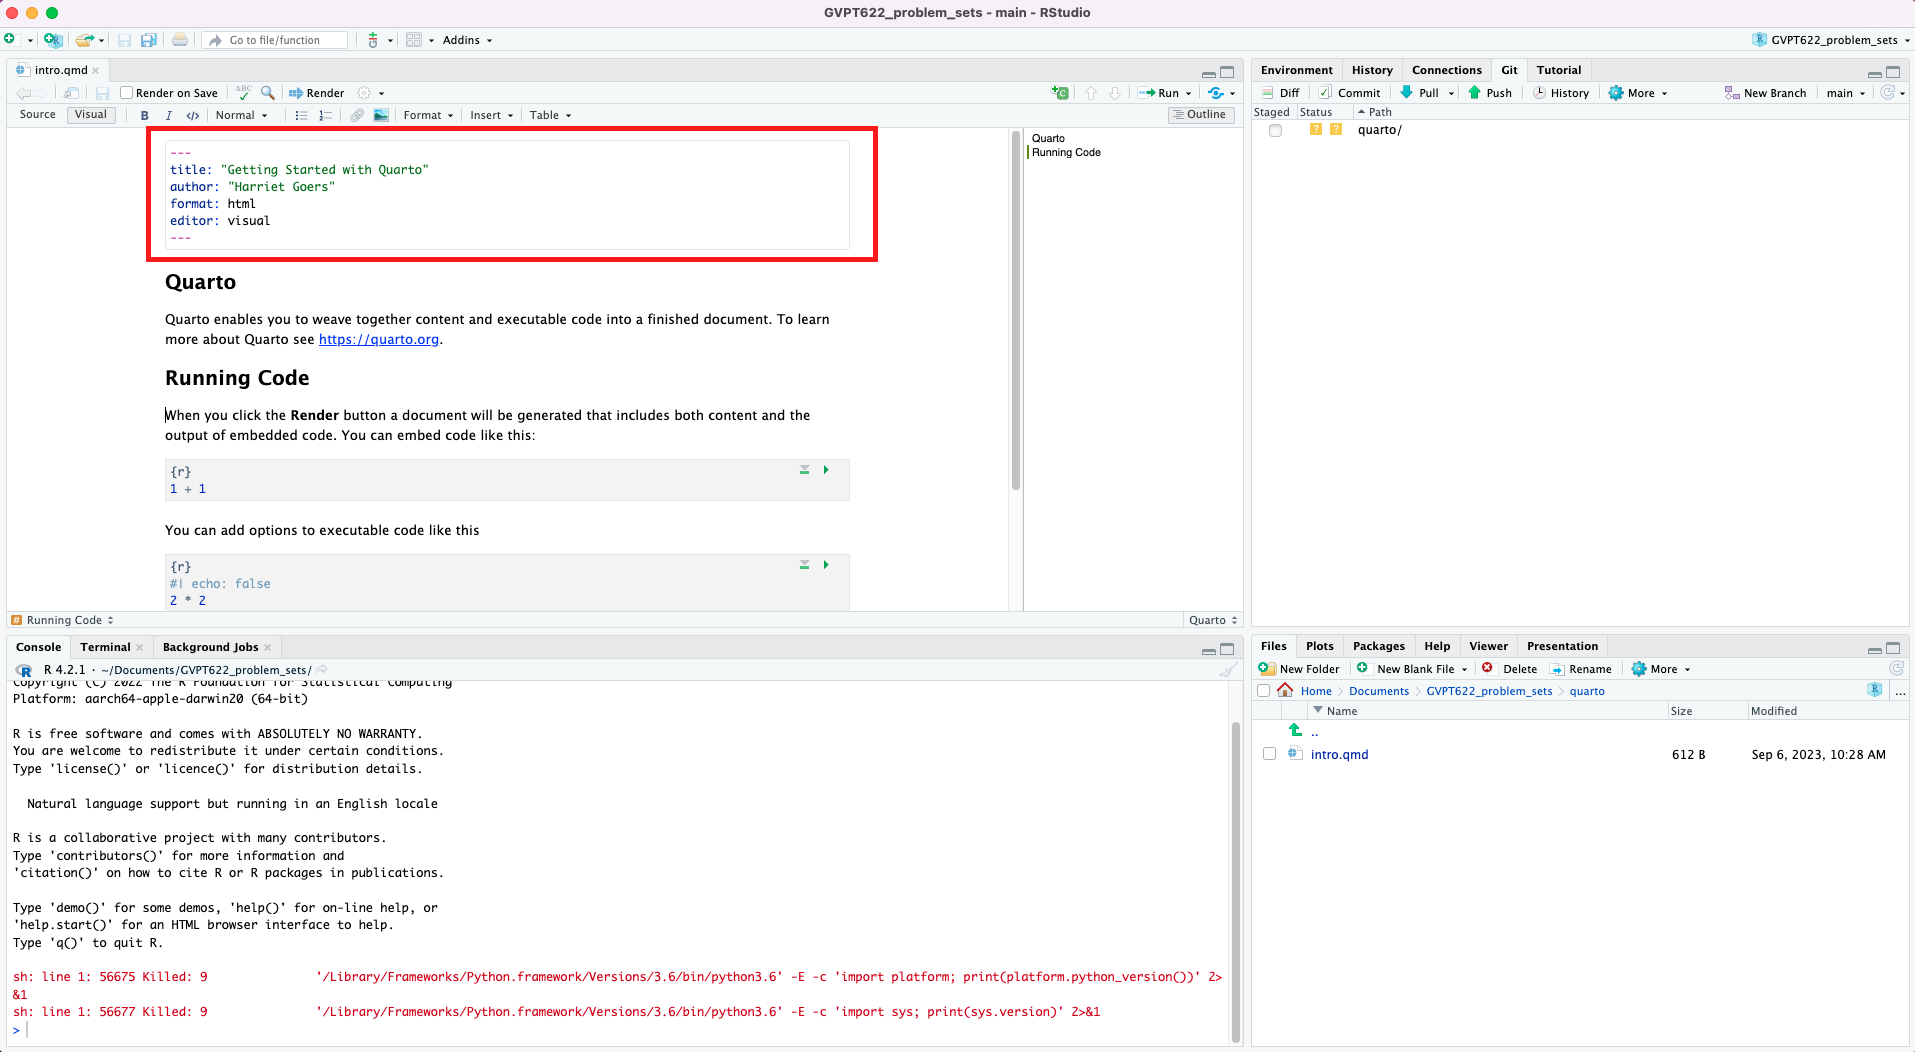Switch to the Terminal tab
Screen dimensions: 1915x1052
pyautogui.click(x=105, y=647)
